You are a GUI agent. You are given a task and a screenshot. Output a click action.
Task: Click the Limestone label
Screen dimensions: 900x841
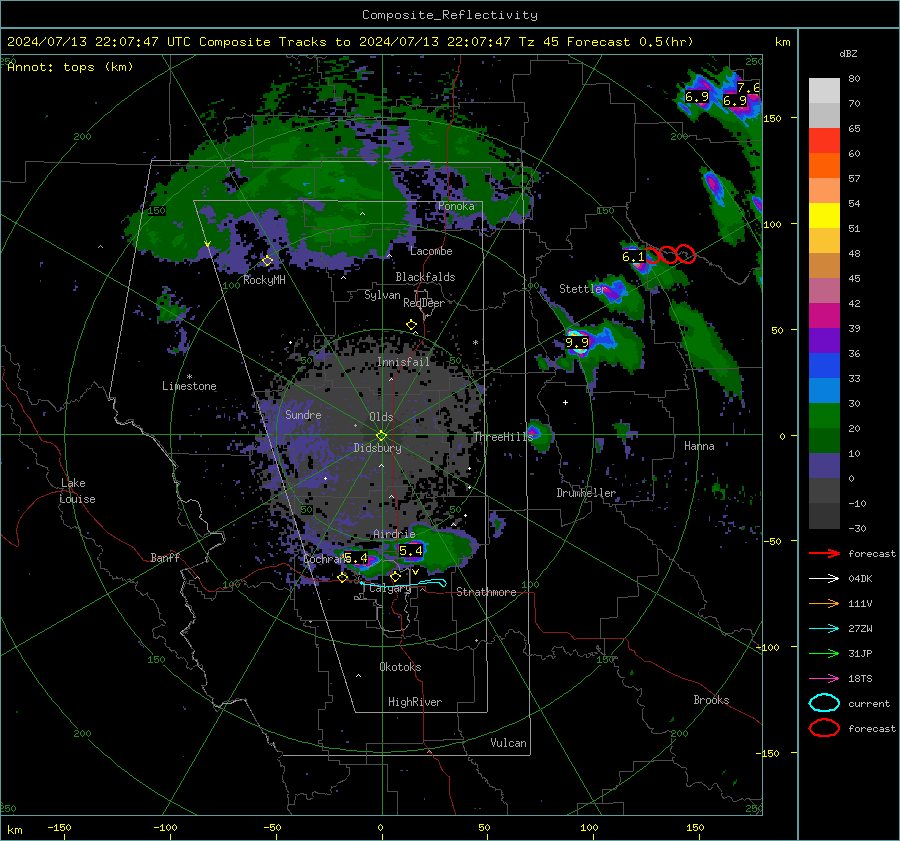coord(189,386)
